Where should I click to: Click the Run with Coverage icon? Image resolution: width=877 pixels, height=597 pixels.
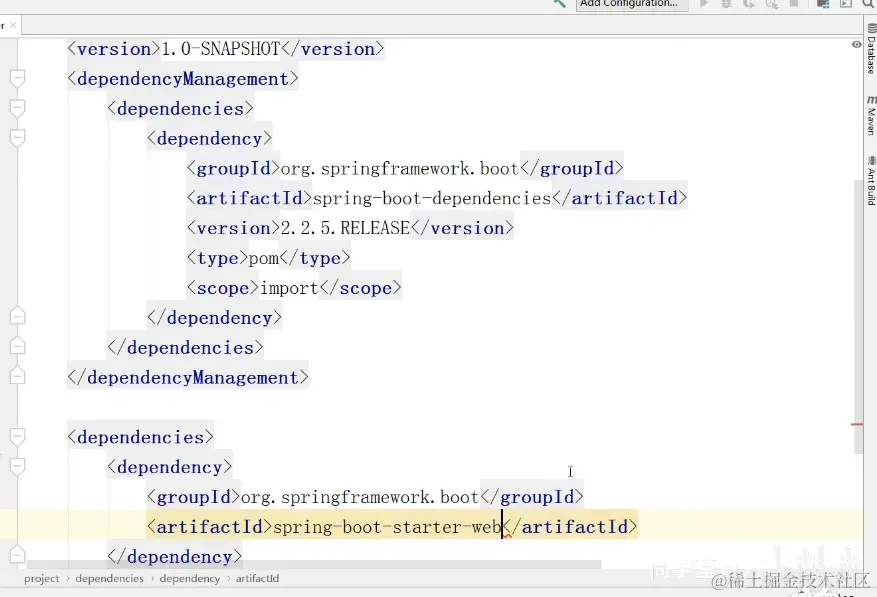tap(749, 3)
